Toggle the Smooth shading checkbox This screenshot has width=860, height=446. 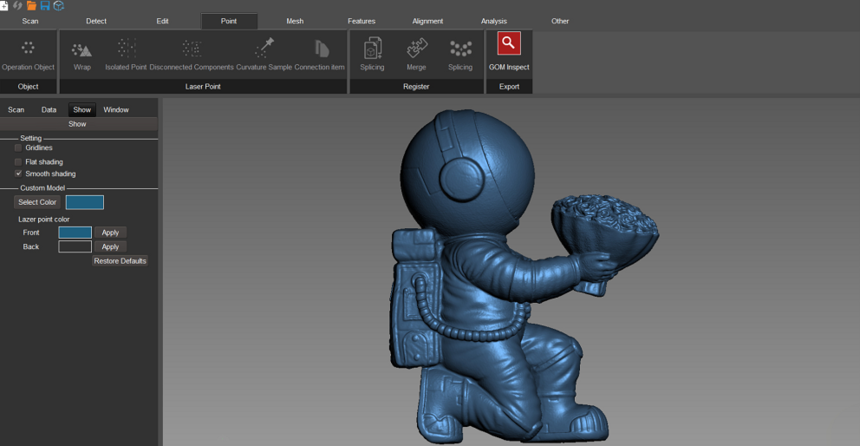click(18, 174)
